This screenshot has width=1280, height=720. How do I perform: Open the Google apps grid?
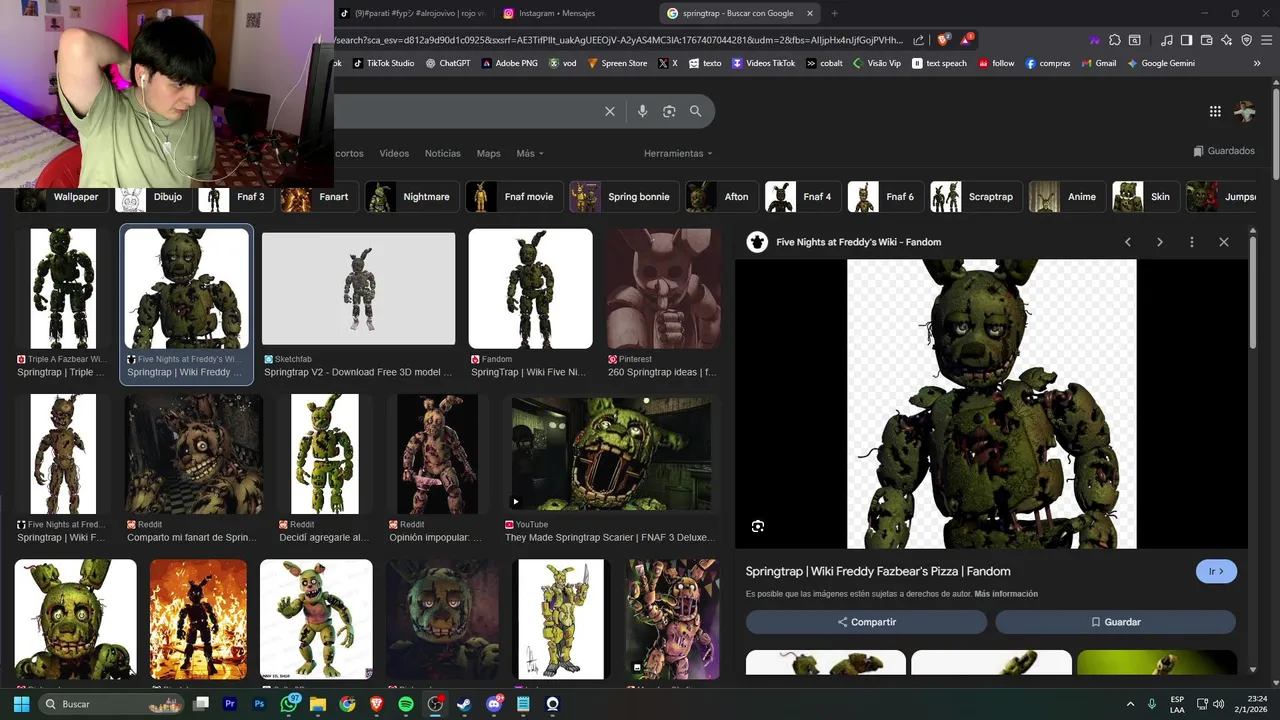[x=1215, y=112]
